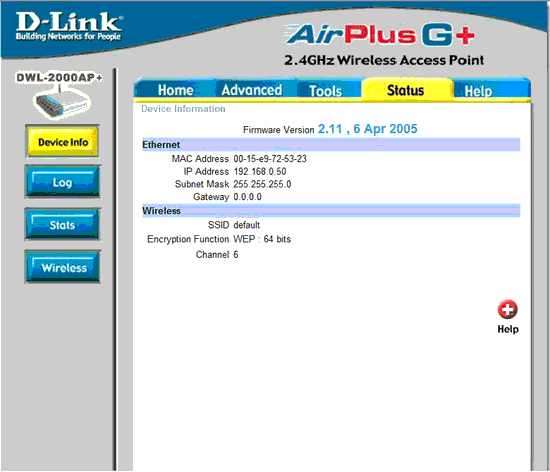The image size is (550, 472).
Task: Open the Help tab
Action: pyautogui.click(x=478, y=91)
